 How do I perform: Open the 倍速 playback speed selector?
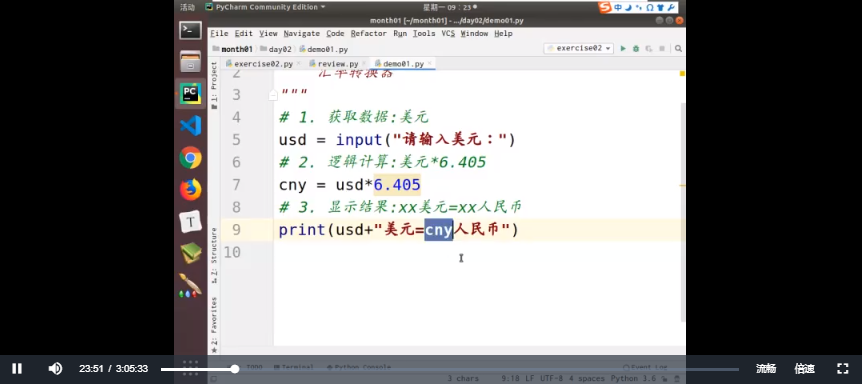(x=804, y=369)
